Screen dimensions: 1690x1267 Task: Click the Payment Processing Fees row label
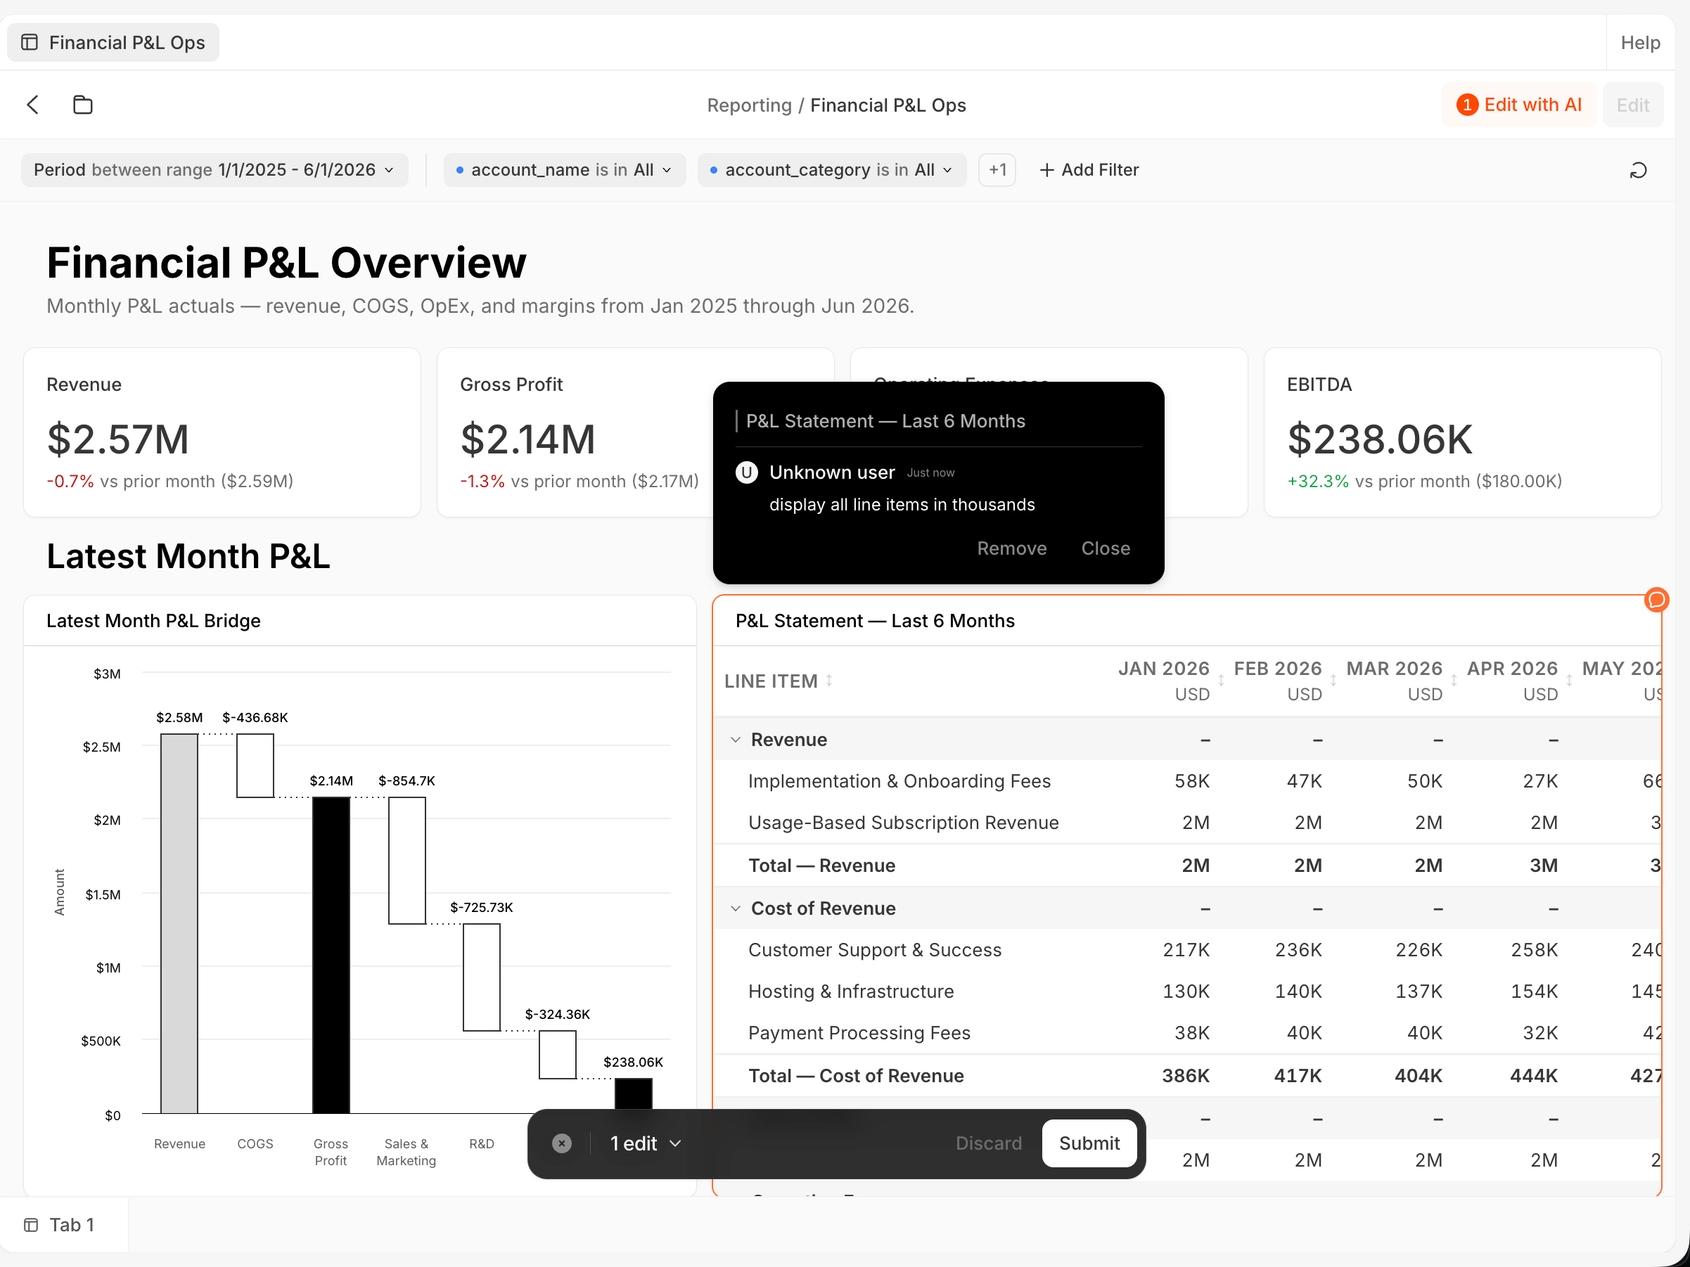pos(859,1033)
